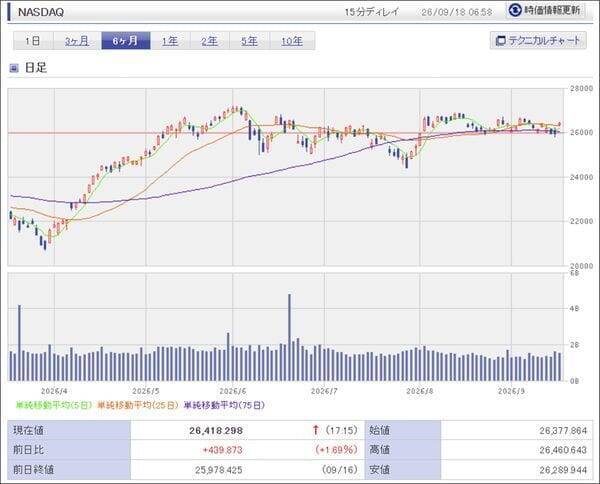This screenshot has width=600, height=484.
Task: Click the 安値 value 26,289.944
Action: 563,469
